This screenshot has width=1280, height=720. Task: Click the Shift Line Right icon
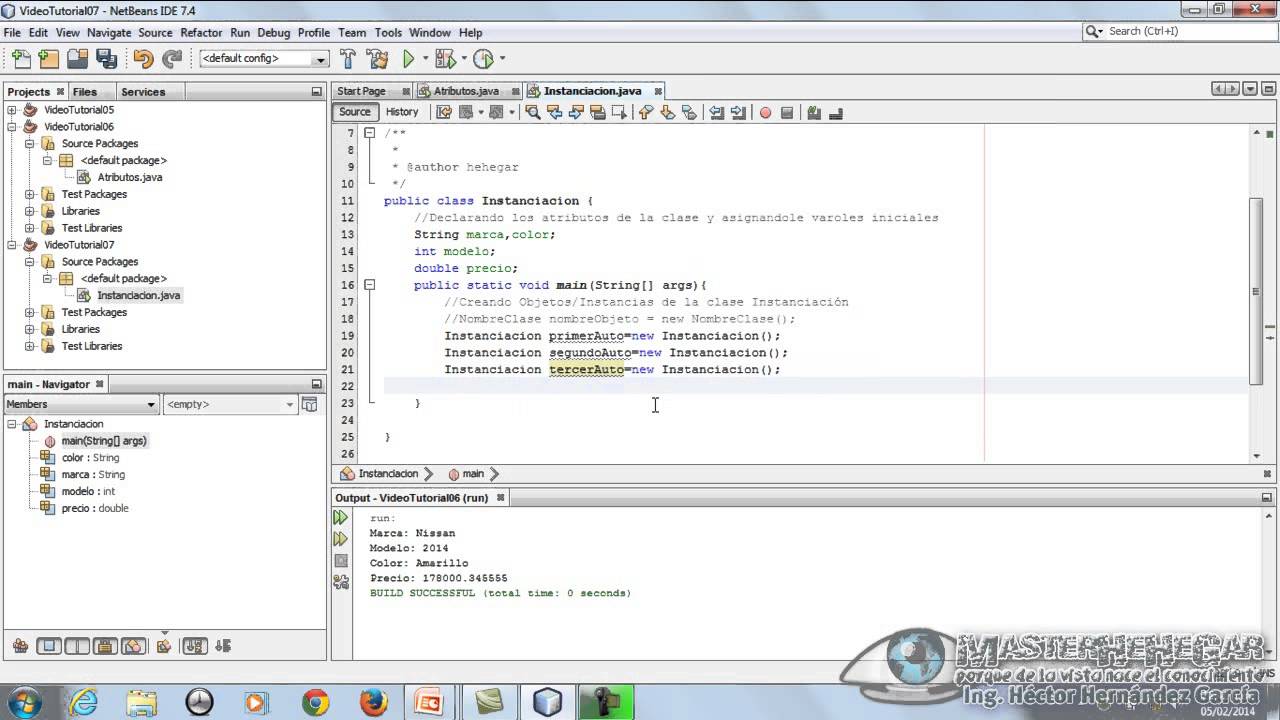pyautogui.click(x=738, y=112)
